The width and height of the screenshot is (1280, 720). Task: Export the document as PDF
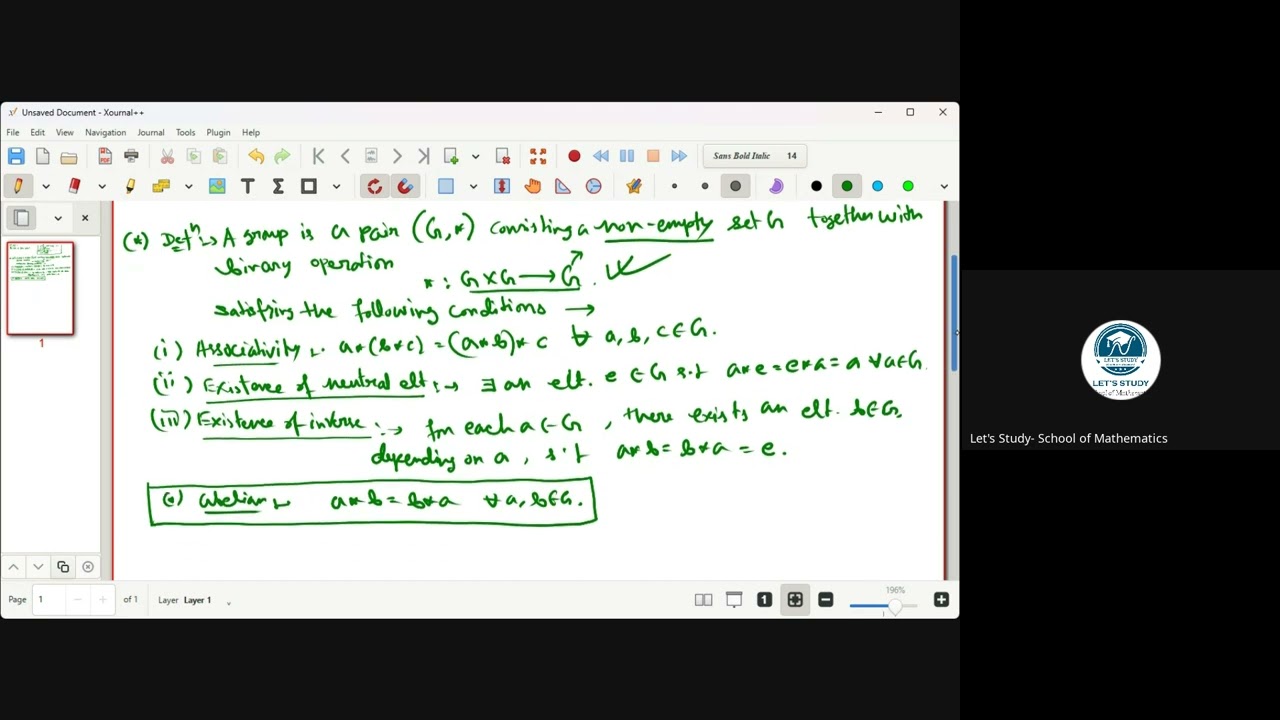click(105, 156)
